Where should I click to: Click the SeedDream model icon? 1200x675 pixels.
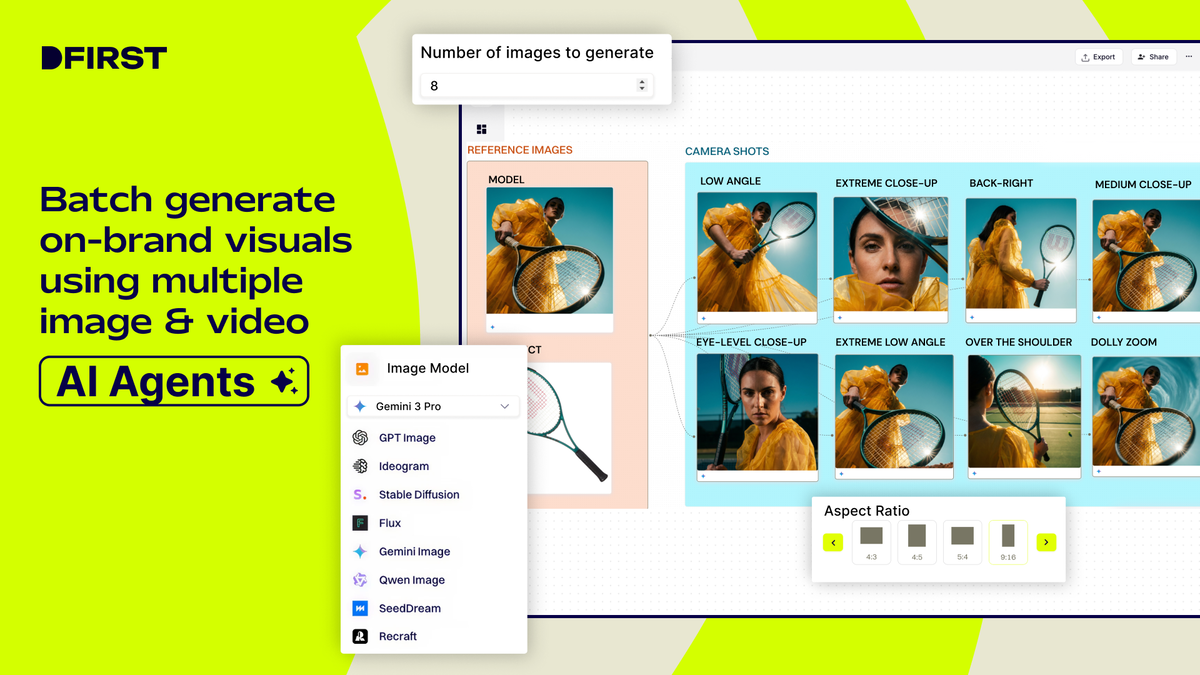(x=359, y=608)
